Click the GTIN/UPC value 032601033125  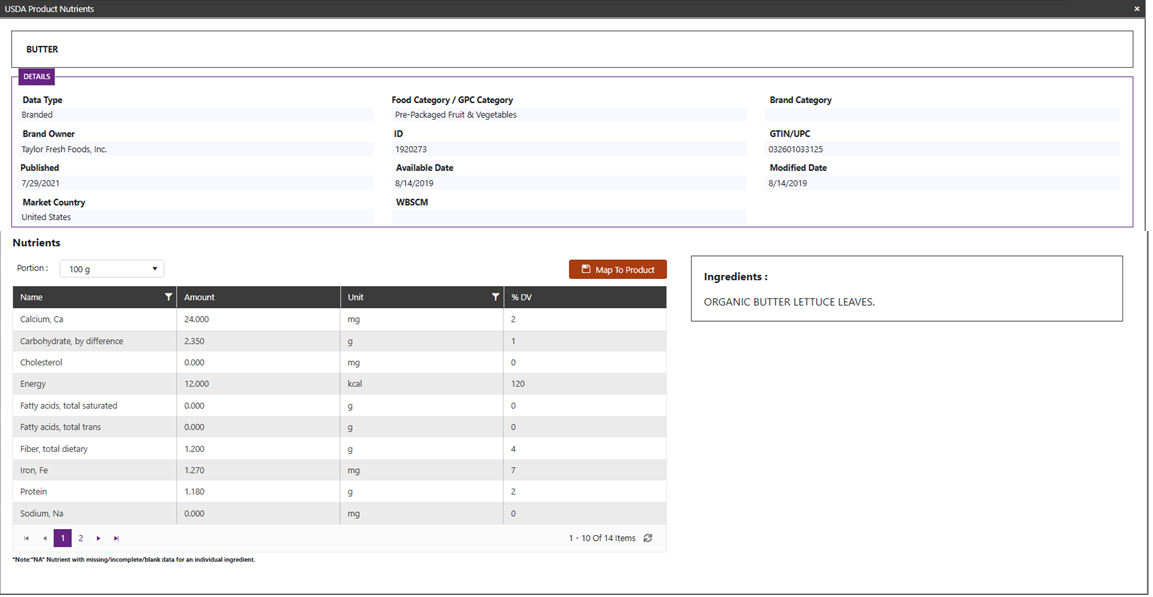[x=943, y=149]
